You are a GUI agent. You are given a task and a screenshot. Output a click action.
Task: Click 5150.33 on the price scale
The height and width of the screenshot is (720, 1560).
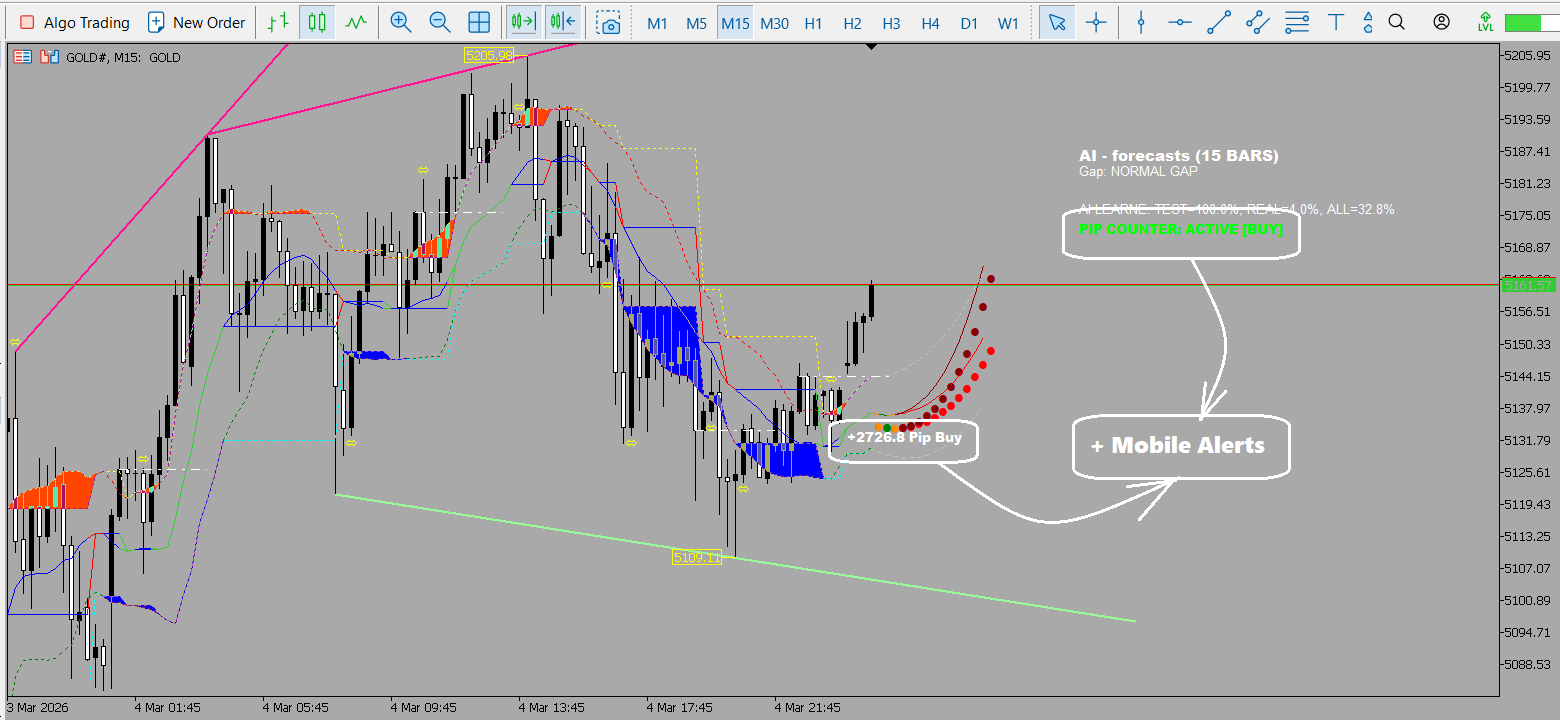(1527, 344)
